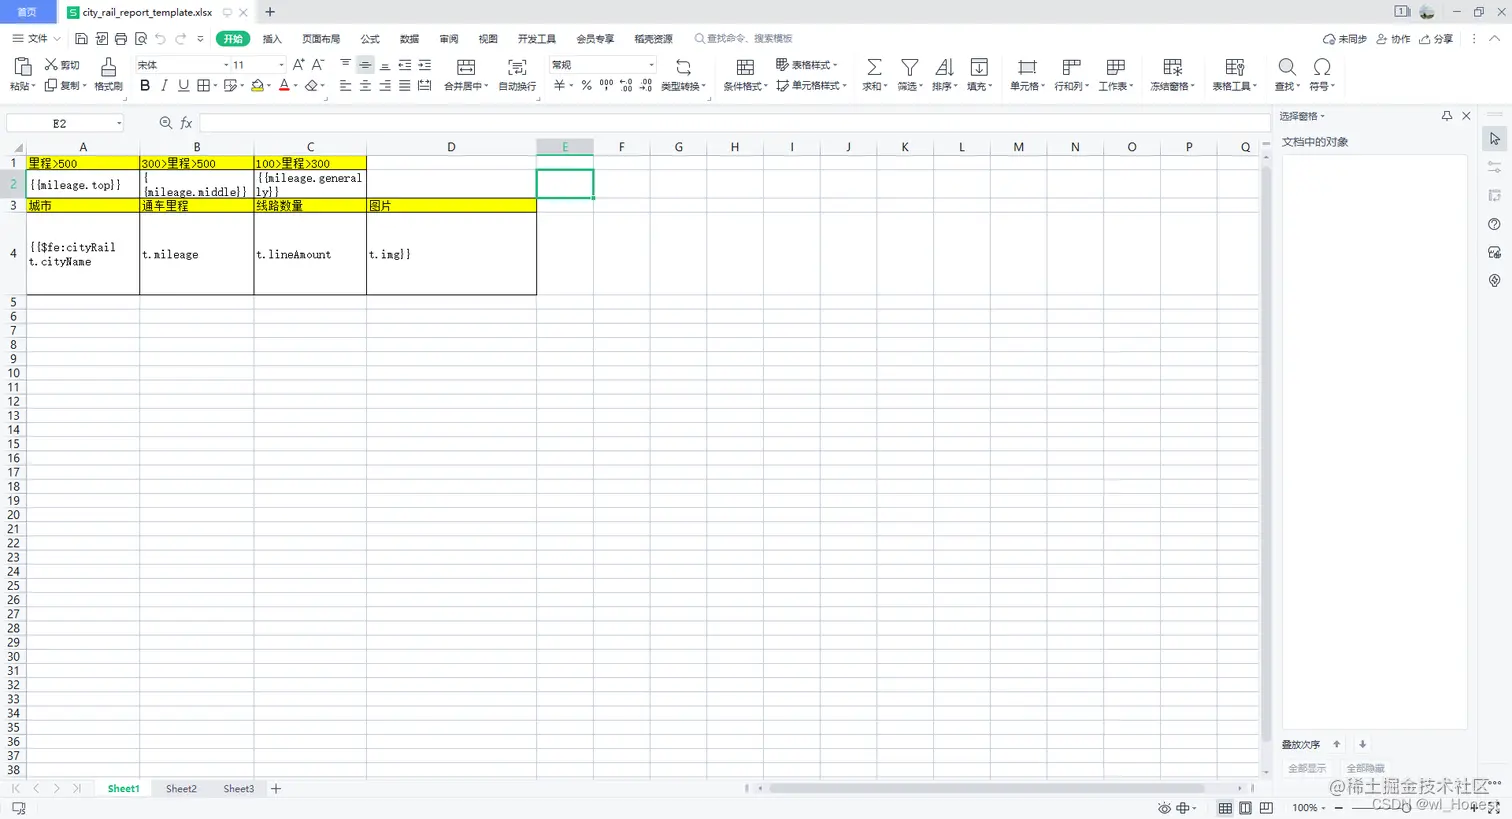Click the 分享 (Share) button
Image resolution: width=1512 pixels, height=819 pixels.
pos(1436,39)
